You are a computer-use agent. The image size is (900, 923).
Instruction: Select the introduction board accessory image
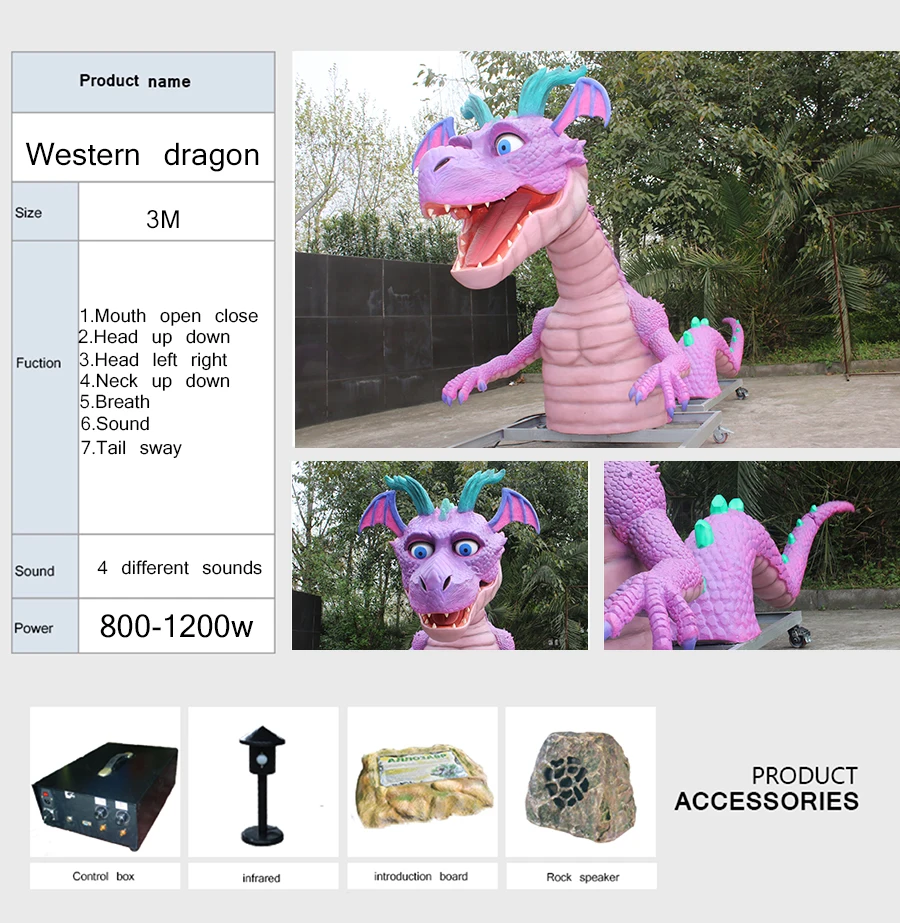[422, 782]
